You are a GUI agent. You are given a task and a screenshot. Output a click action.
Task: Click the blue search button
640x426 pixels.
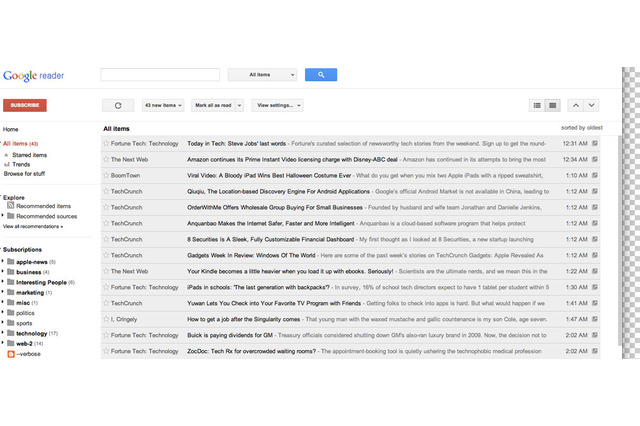coord(321,75)
